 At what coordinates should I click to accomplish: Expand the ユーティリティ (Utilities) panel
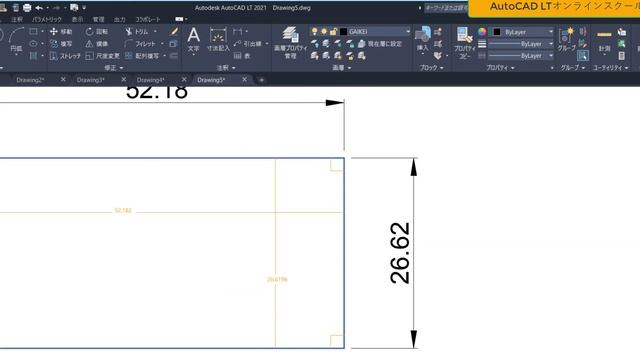611,68
